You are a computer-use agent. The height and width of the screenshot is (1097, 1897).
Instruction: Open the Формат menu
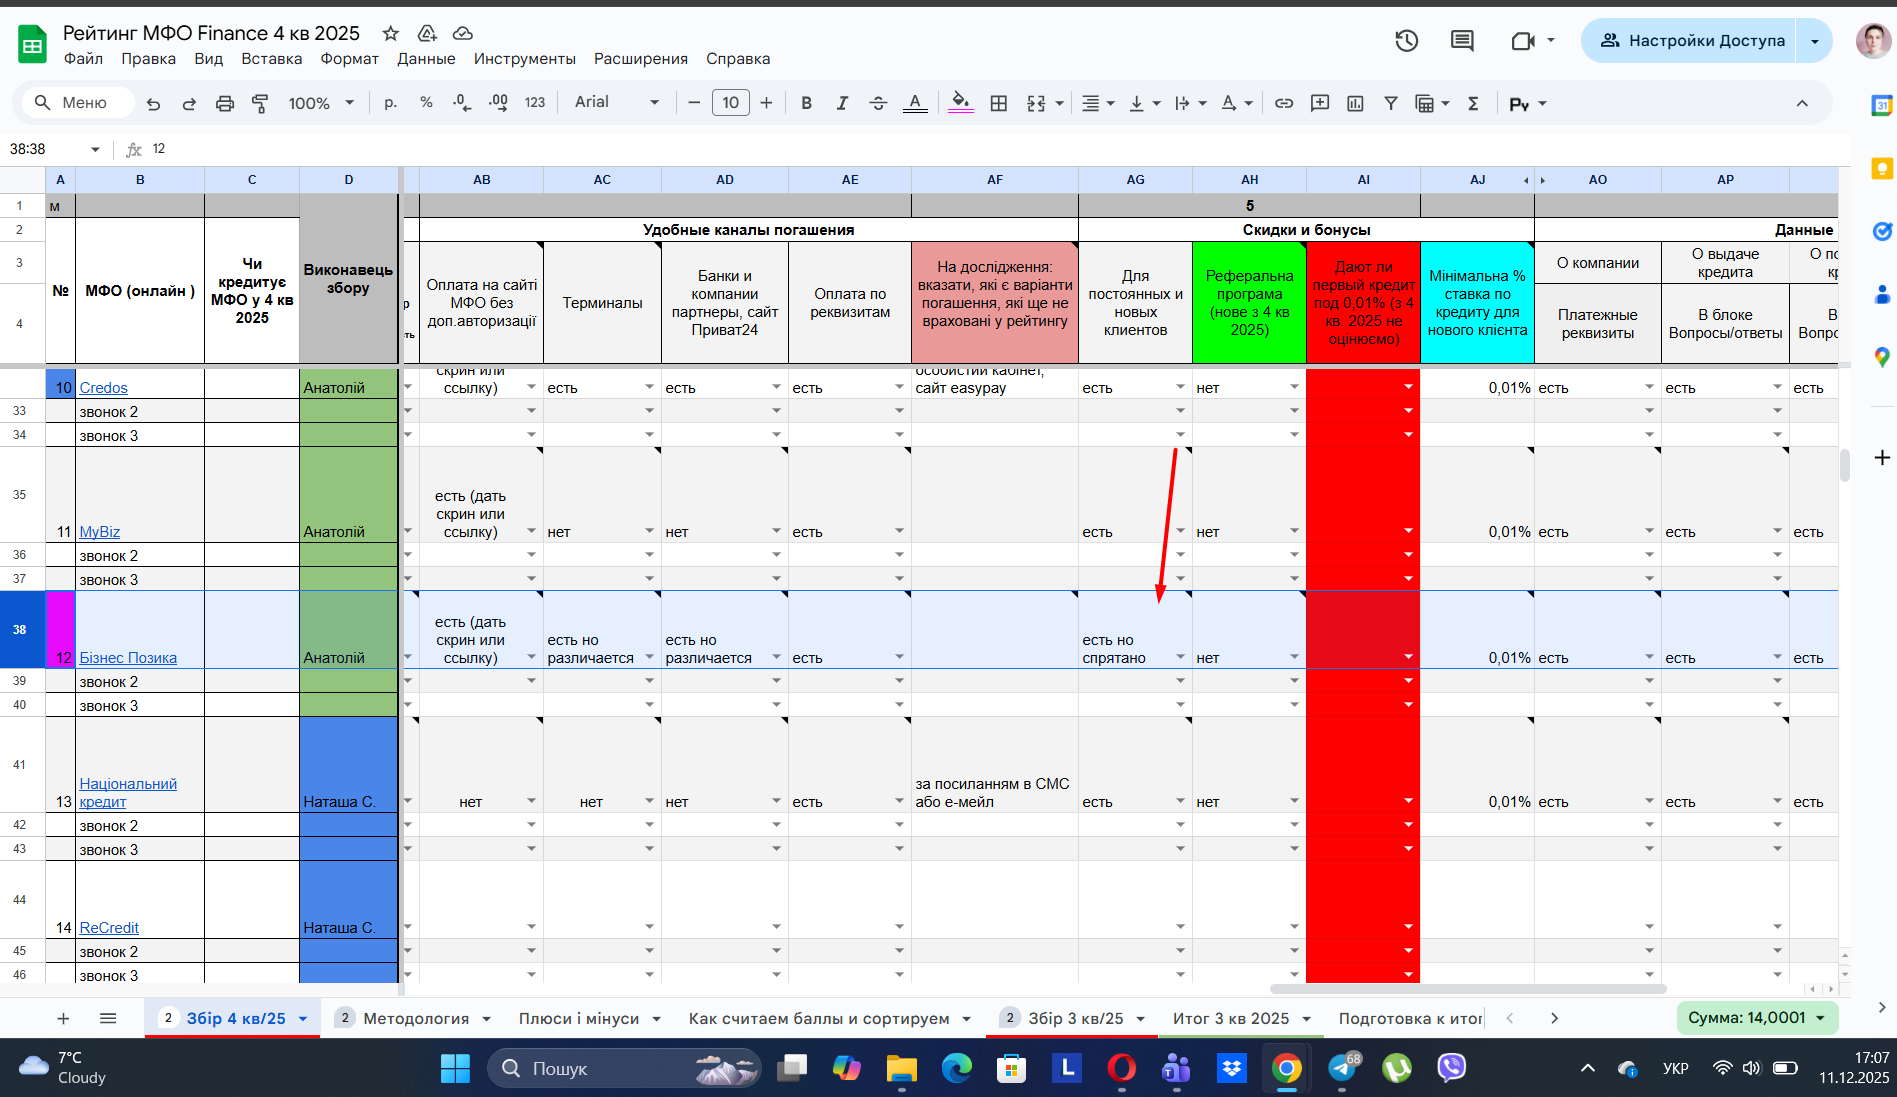tap(349, 59)
